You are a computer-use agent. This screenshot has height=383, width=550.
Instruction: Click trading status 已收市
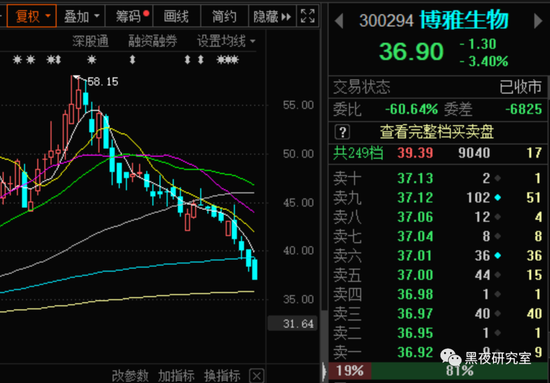[521, 87]
